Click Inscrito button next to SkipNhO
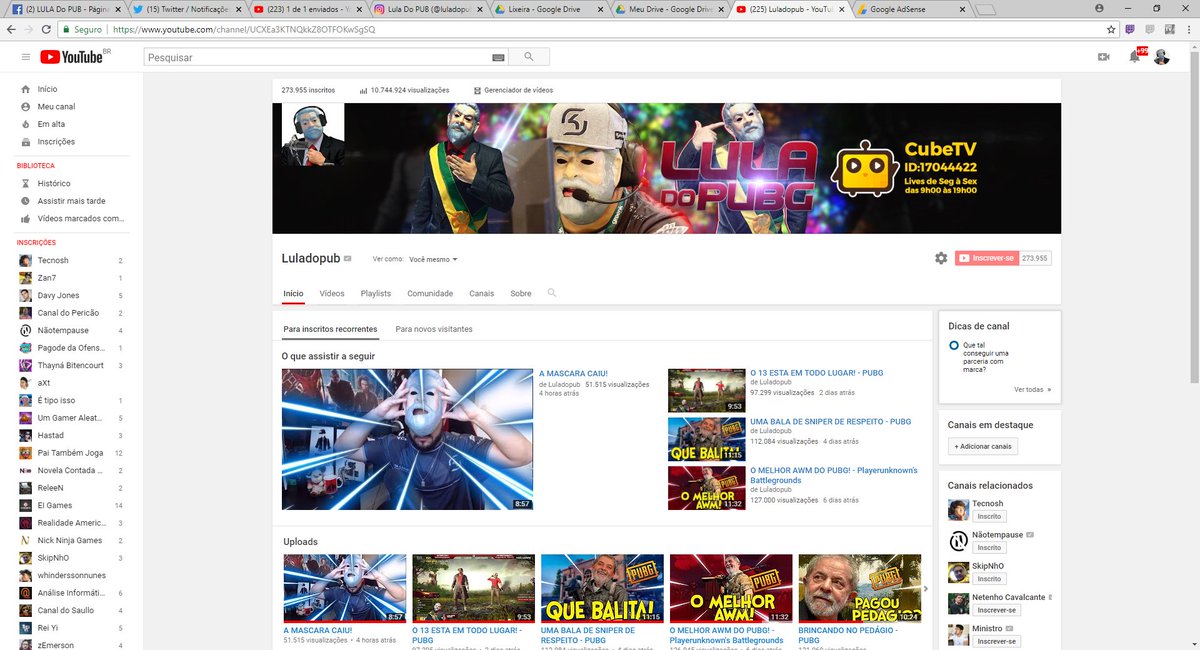The image size is (1200, 650). [989, 578]
